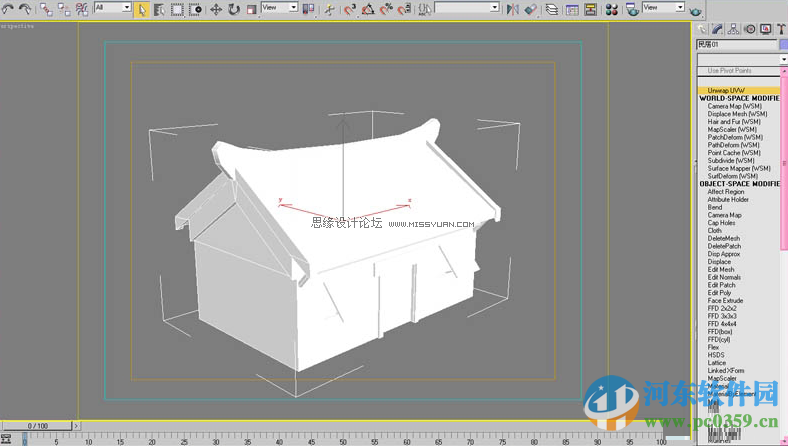Click the Undo arrow icon
The image size is (788, 446).
click(6, 9)
